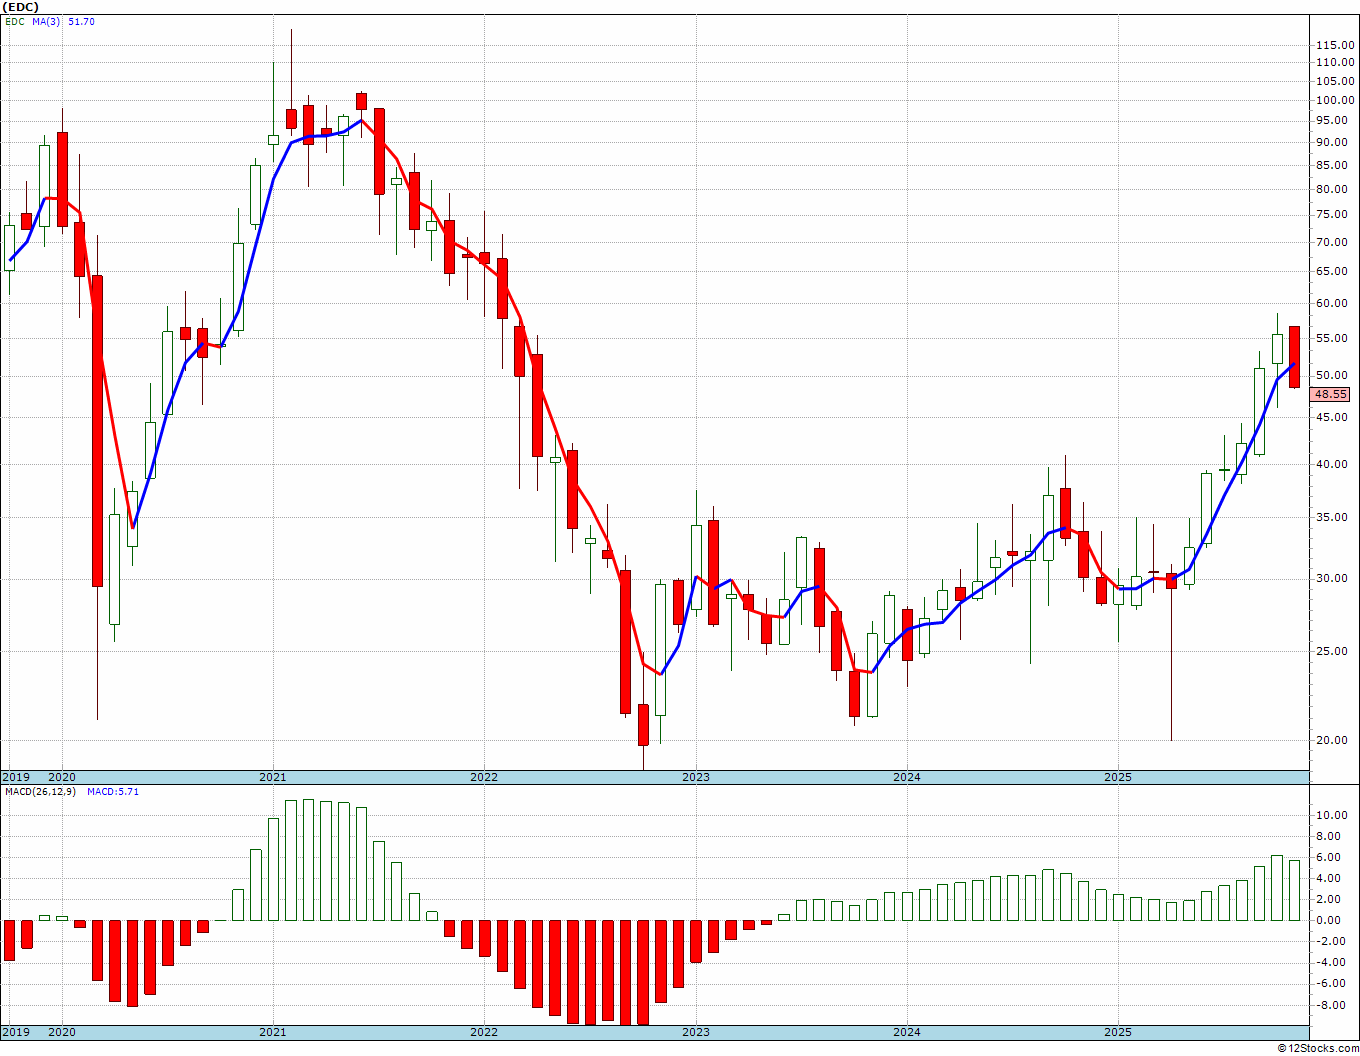This screenshot has width=1360, height=1056.
Task: Click the 115.00 price axis label
Action: pyautogui.click(x=1334, y=45)
